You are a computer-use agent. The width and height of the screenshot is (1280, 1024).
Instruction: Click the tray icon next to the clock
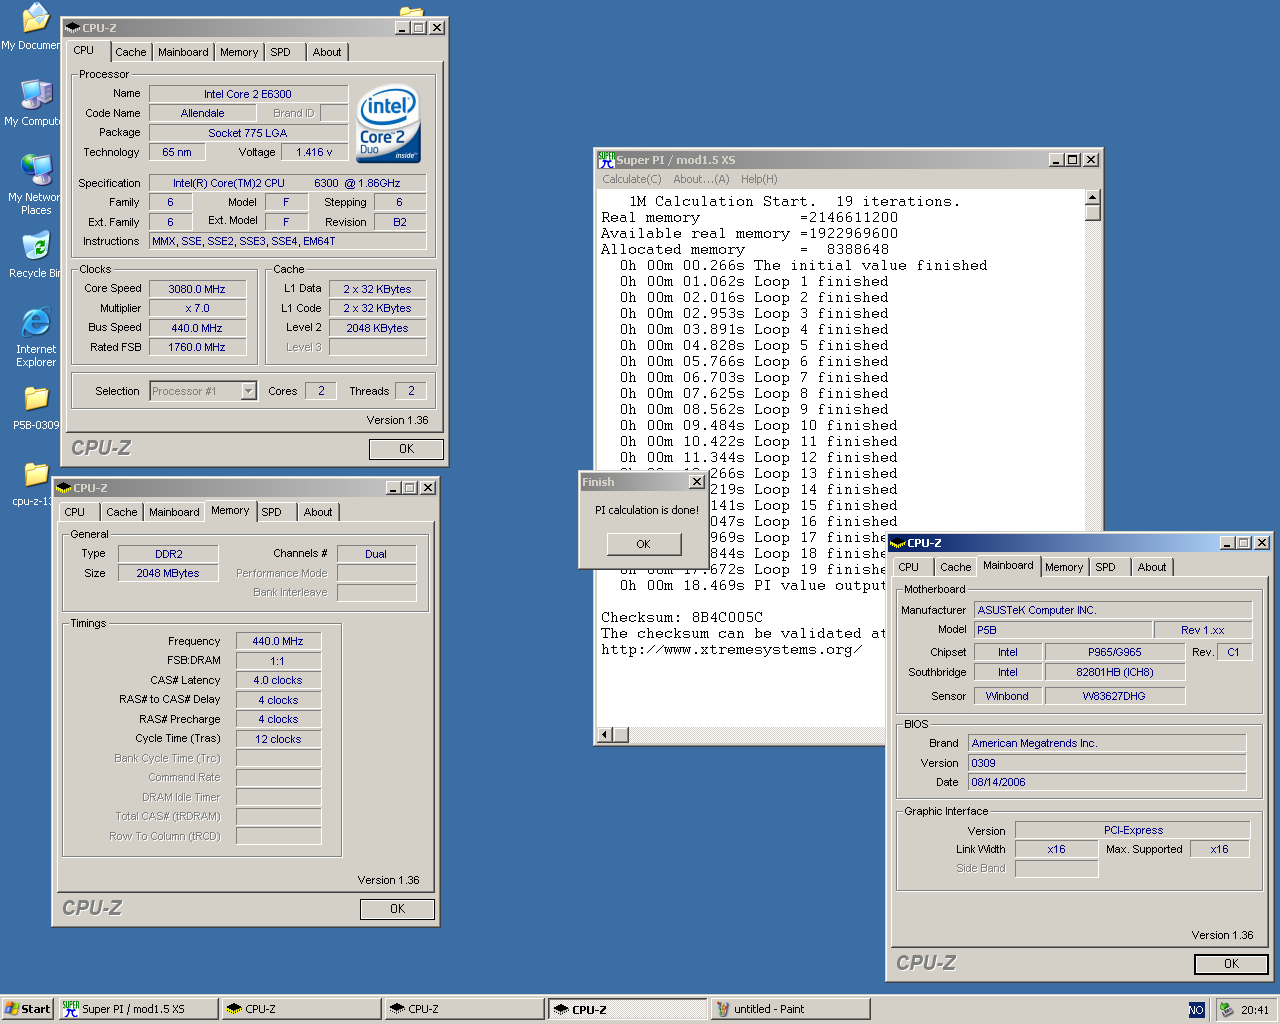click(1226, 1010)
